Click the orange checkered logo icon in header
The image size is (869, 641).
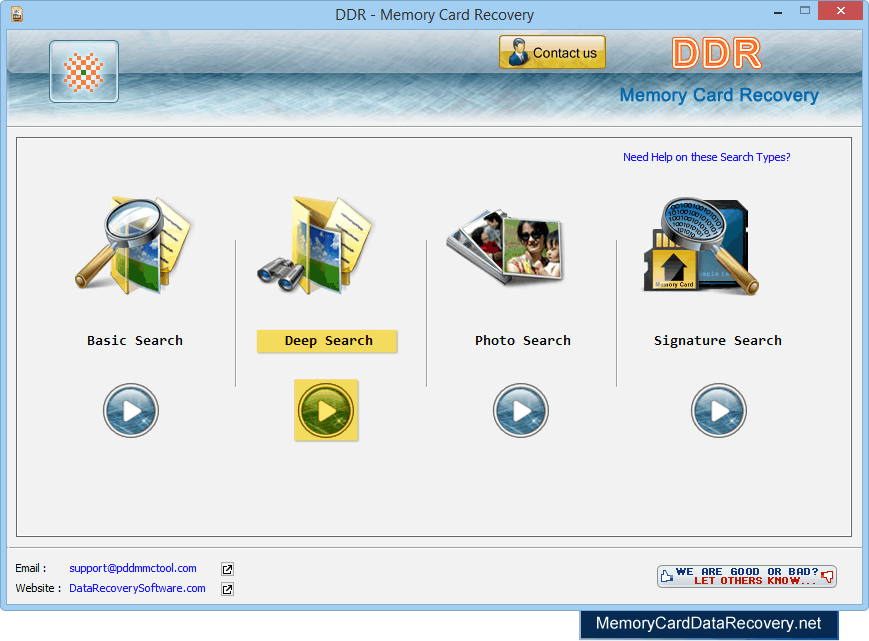[x=84, y=71]
